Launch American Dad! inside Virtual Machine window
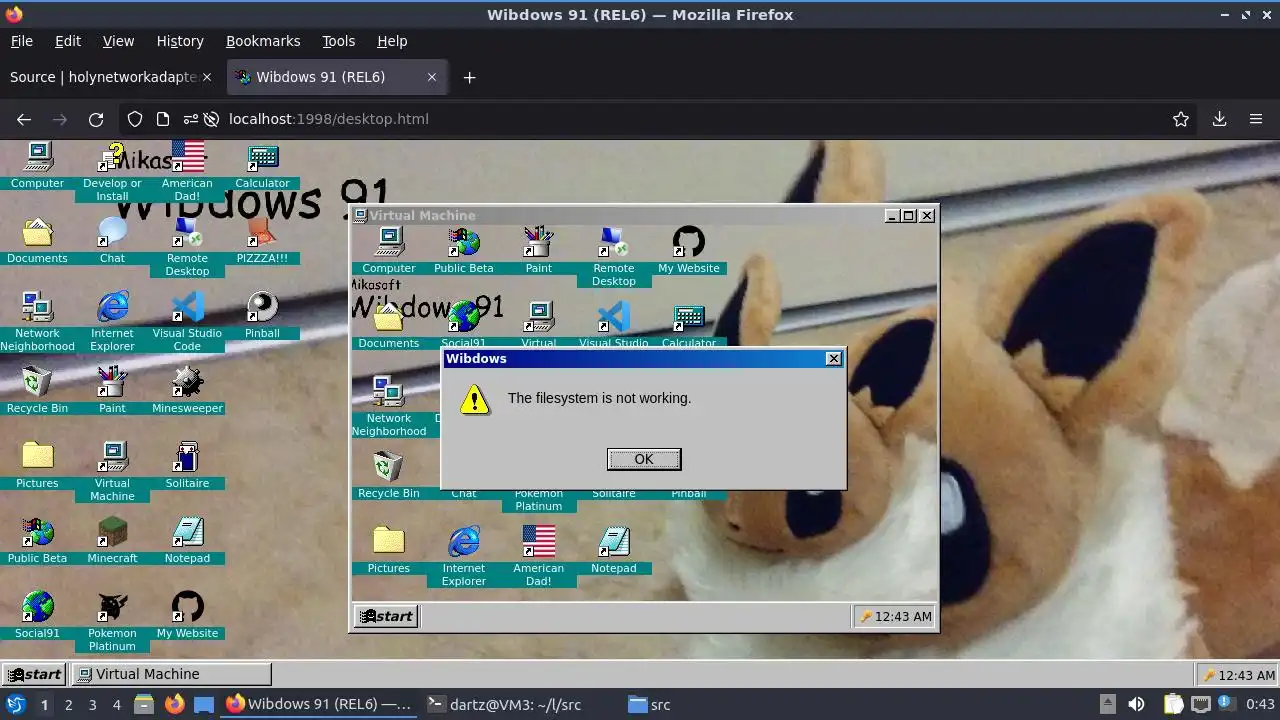1280x720 pixels. 538,556
